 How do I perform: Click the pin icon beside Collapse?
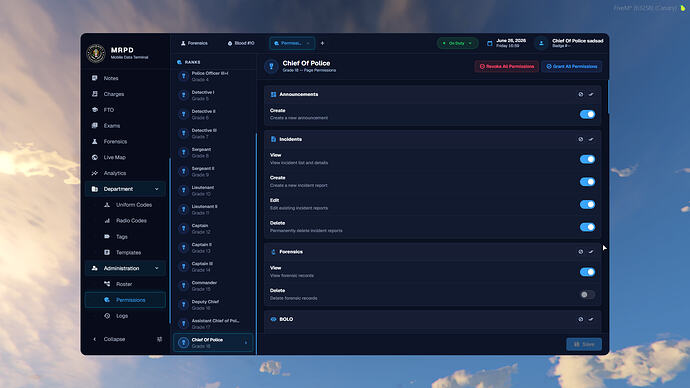click(159, 339)
